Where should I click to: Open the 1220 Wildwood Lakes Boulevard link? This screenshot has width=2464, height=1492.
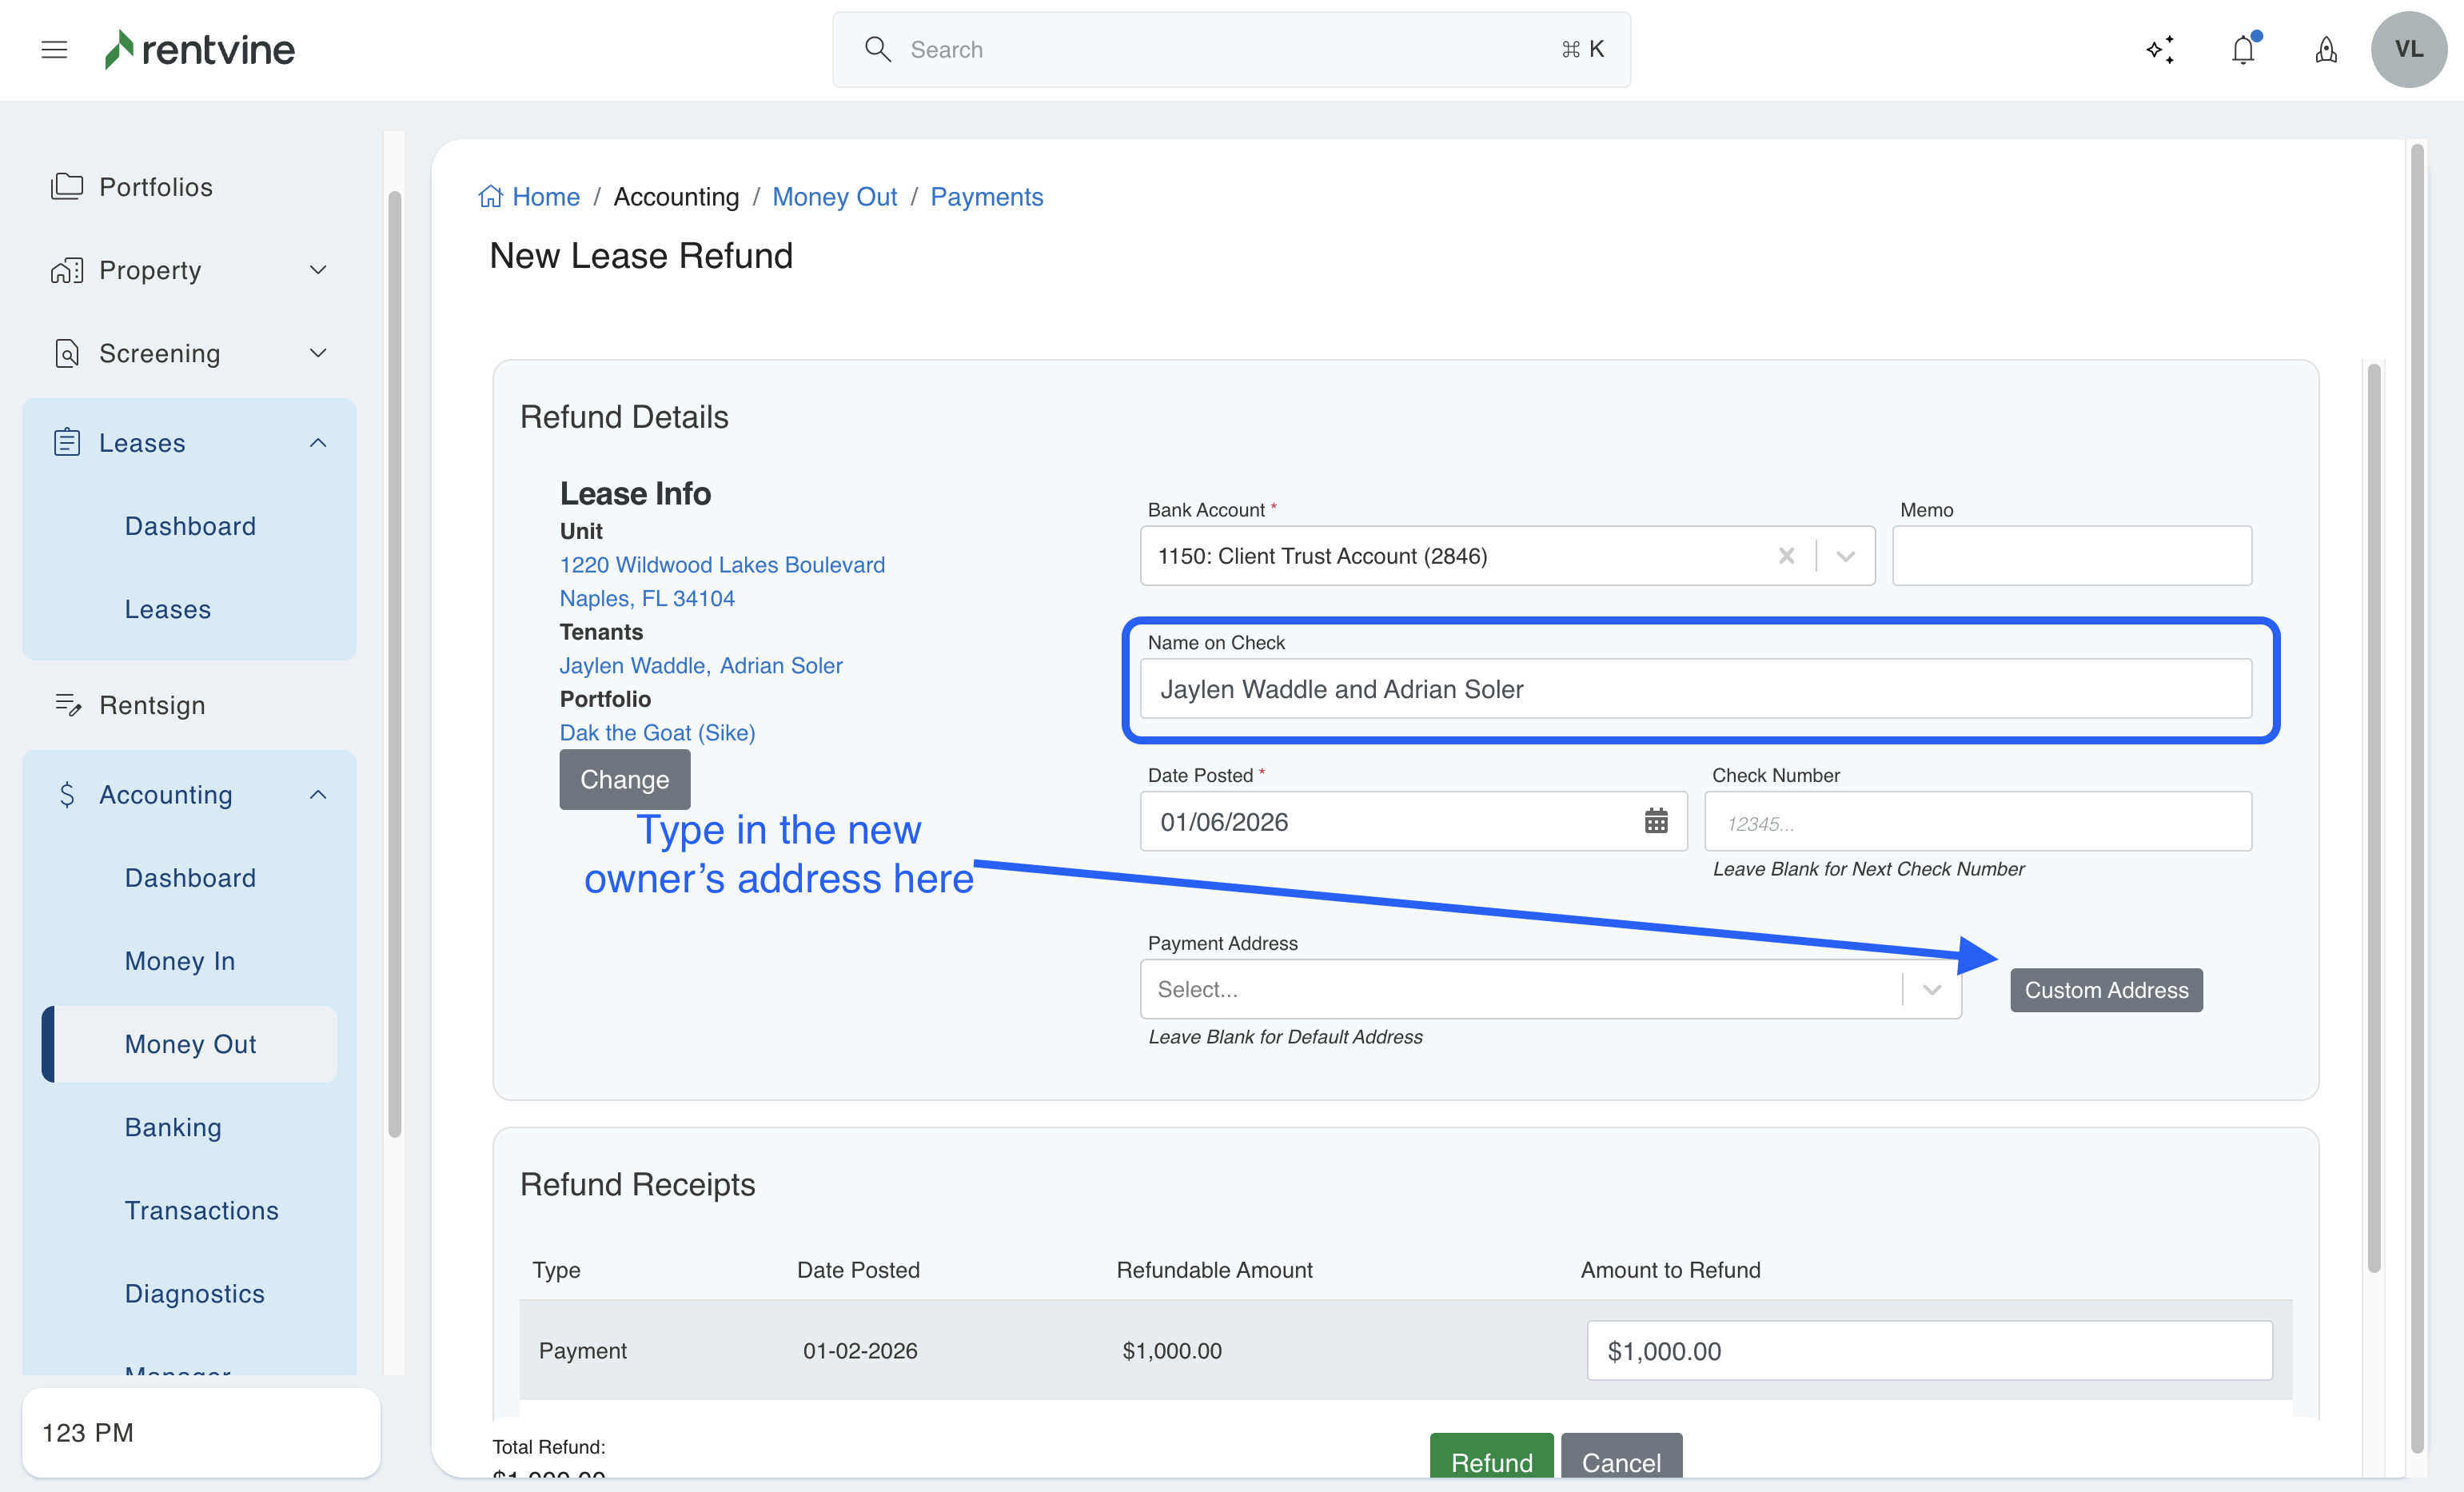[x=722, y=565]
